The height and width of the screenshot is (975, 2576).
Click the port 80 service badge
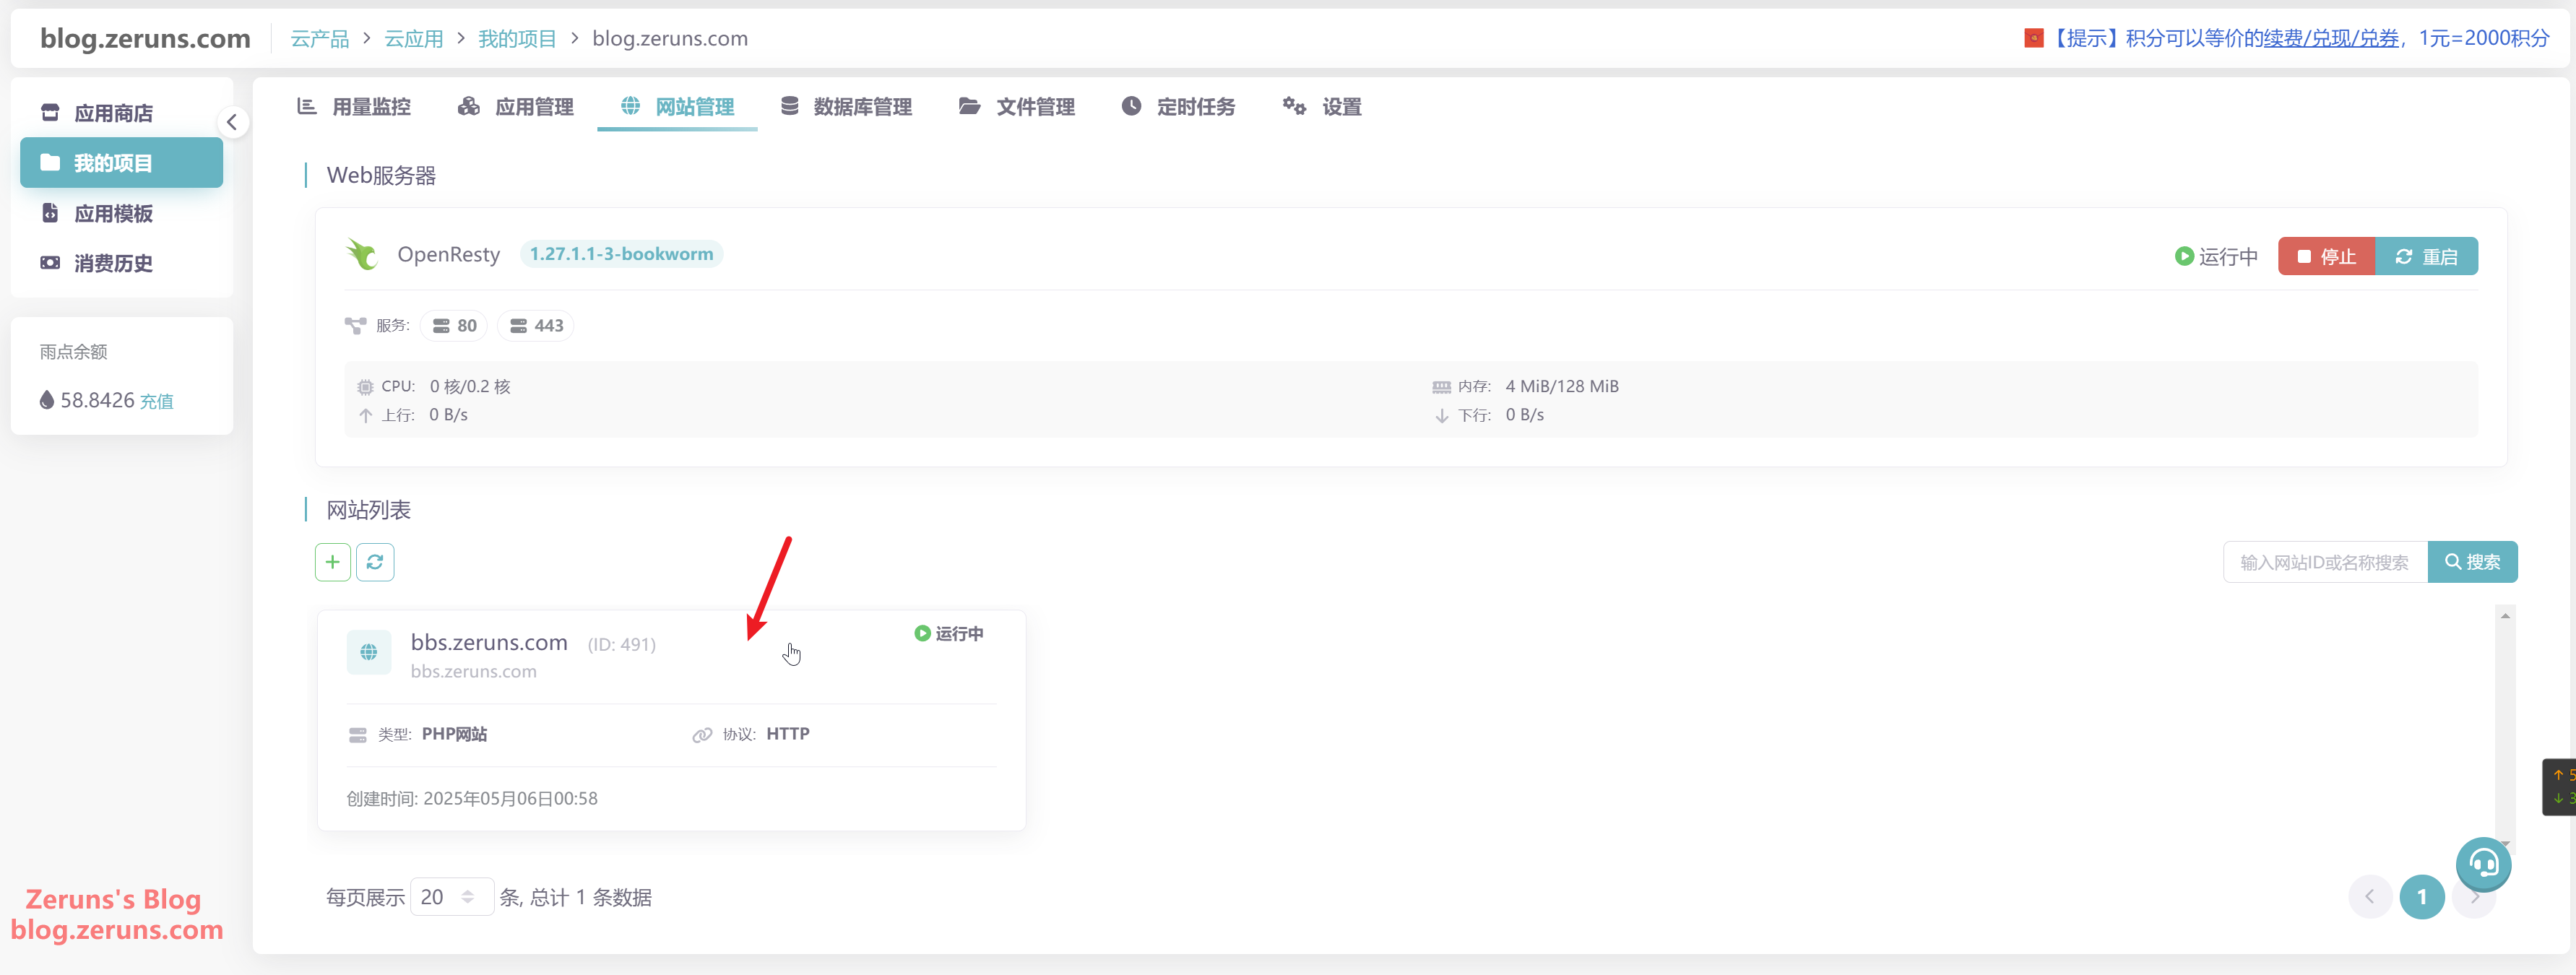[454, 326]
